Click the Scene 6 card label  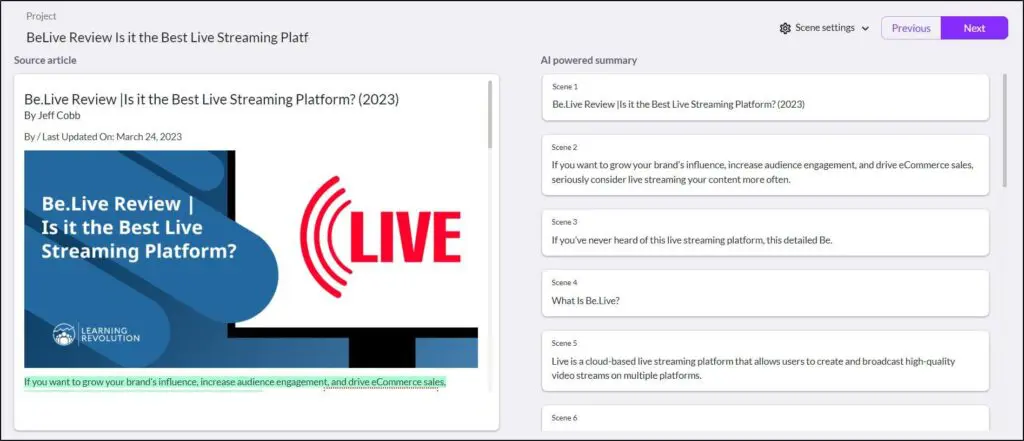[x=564, y=417]
